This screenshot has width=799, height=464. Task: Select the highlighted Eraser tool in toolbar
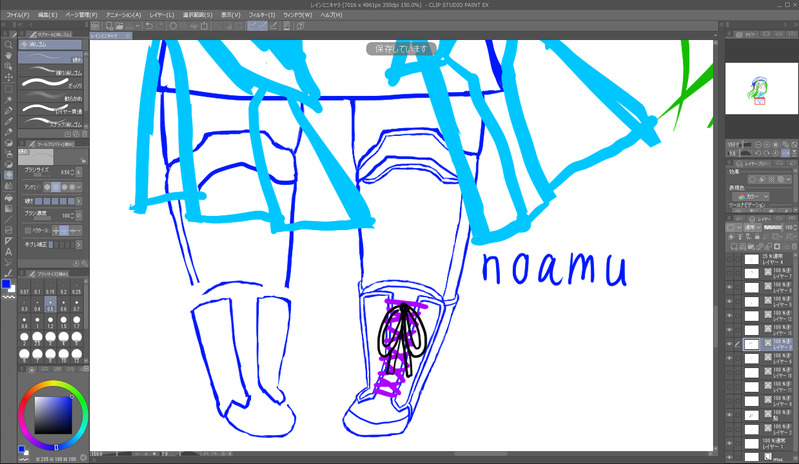pos(8,175)
